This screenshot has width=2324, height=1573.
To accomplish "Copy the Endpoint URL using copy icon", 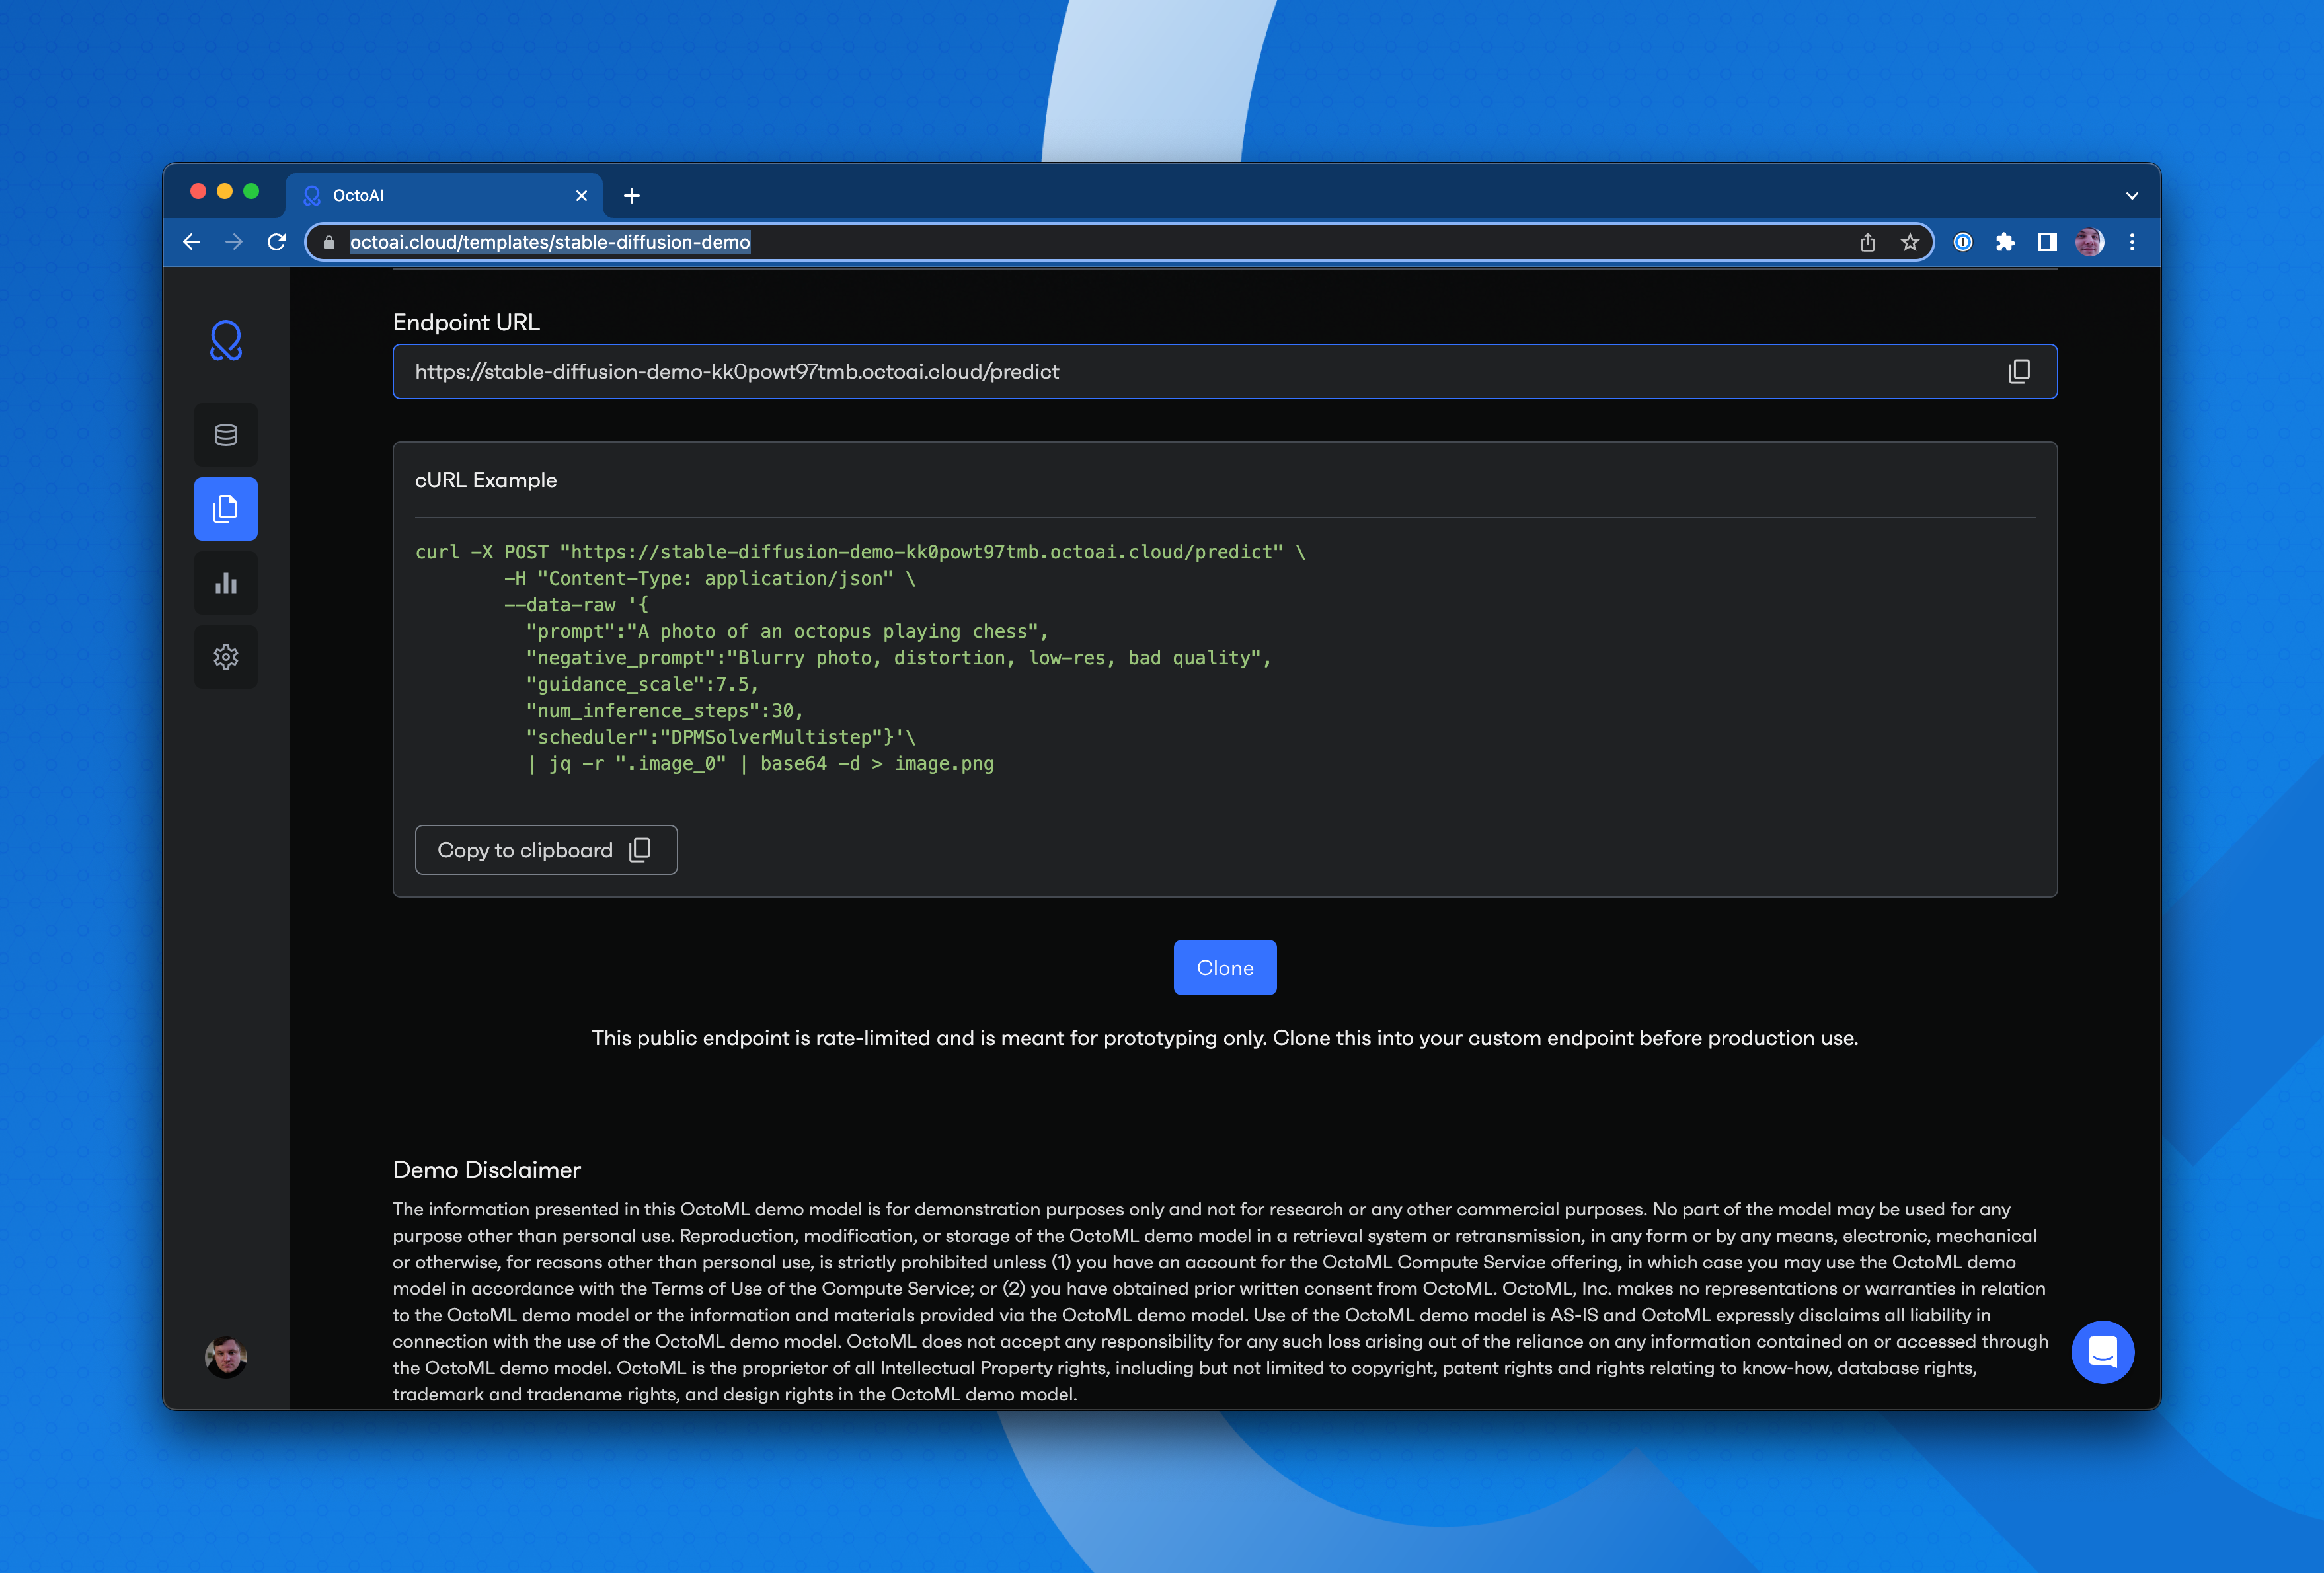I will (x=2019, y=372).
